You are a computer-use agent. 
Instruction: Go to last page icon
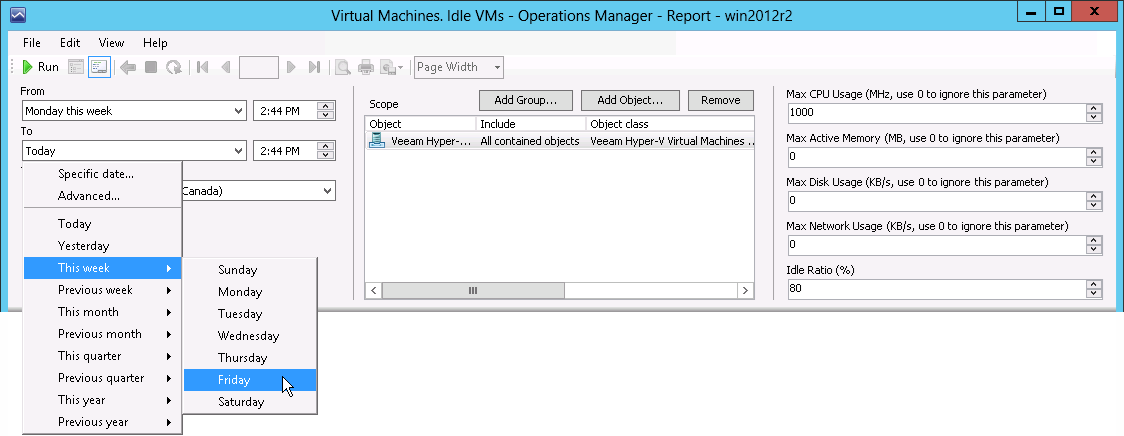pos(313,67)
